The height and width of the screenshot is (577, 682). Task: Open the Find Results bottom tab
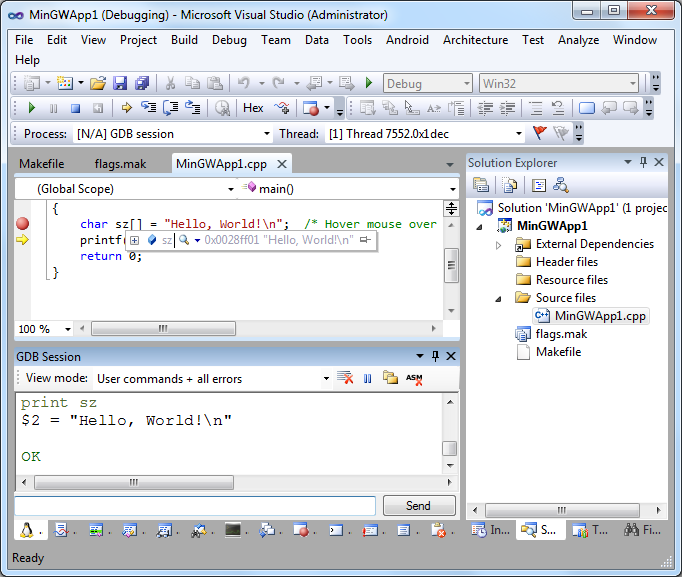643,530
